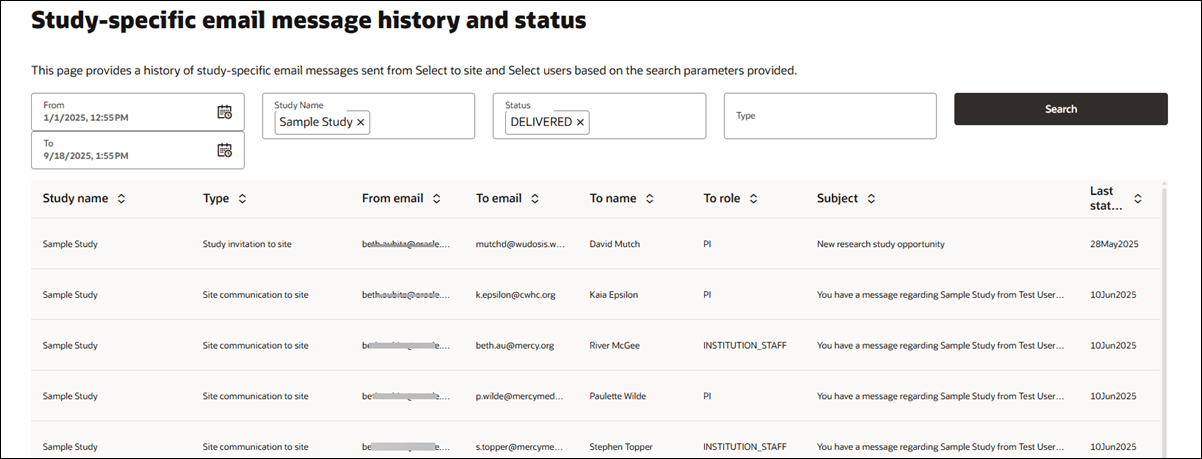Open the Status filter dropdown
Screen dimensions: 1202x459
(599, 116)
